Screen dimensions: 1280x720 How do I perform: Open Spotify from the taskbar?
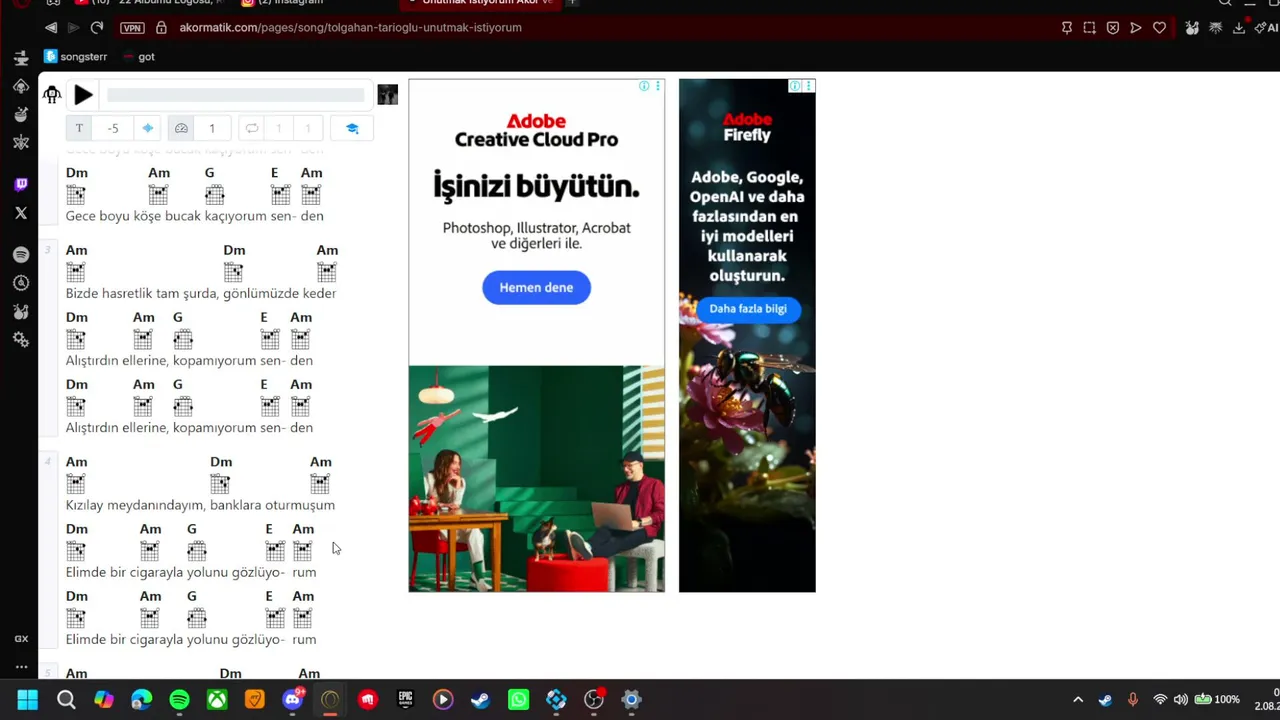pos(179,700)
